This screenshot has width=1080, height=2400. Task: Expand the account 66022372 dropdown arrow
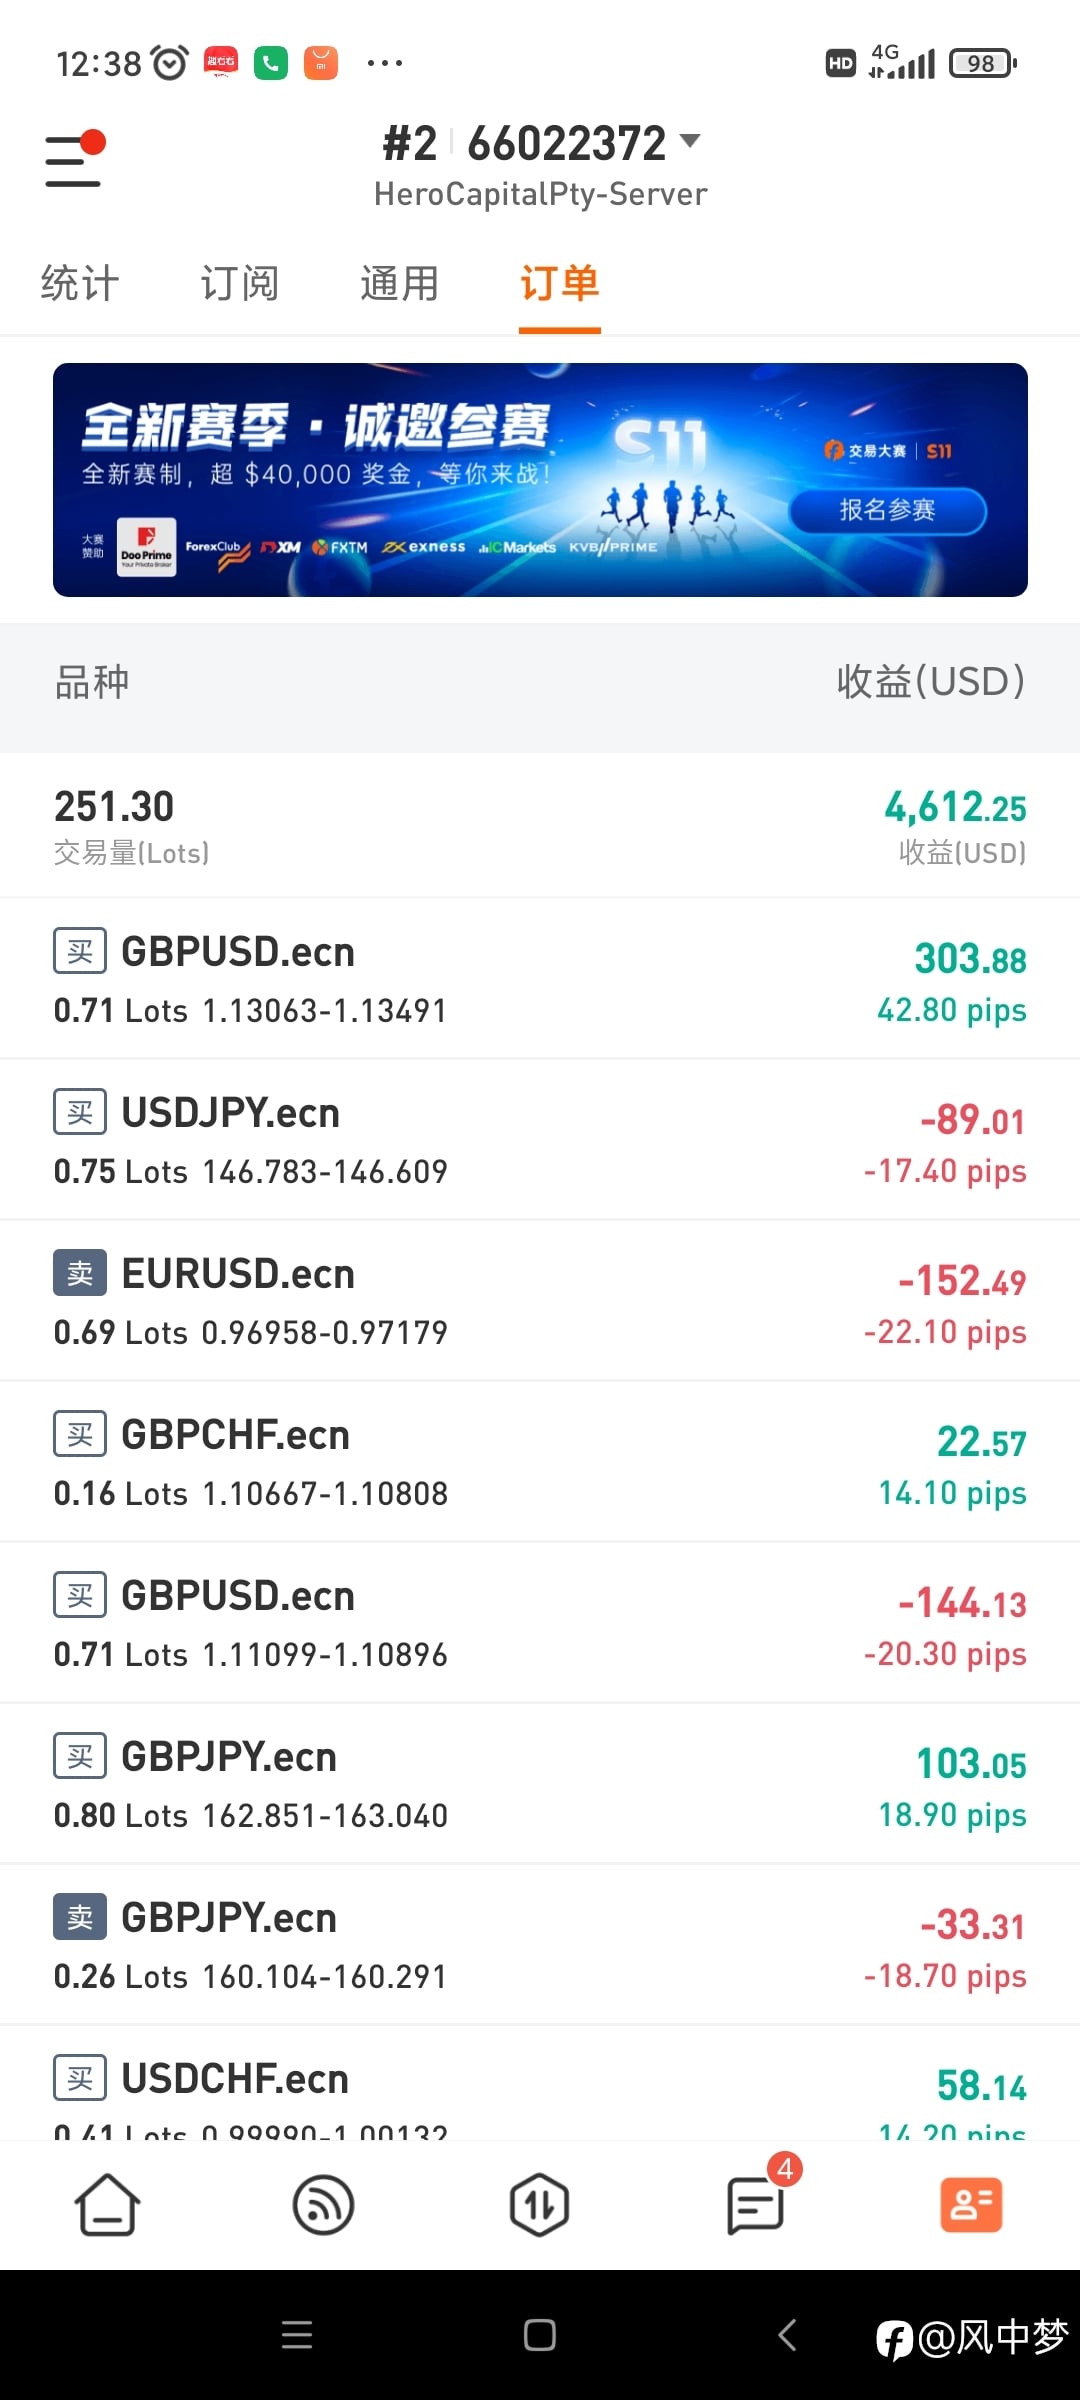tap(690, 141)
